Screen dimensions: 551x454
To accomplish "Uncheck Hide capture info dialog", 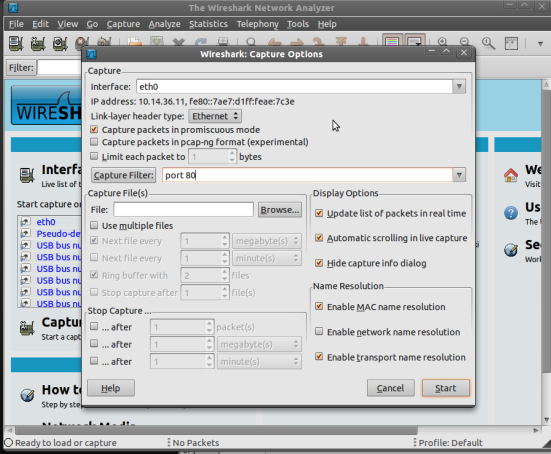I will click(x=319, y=263).
